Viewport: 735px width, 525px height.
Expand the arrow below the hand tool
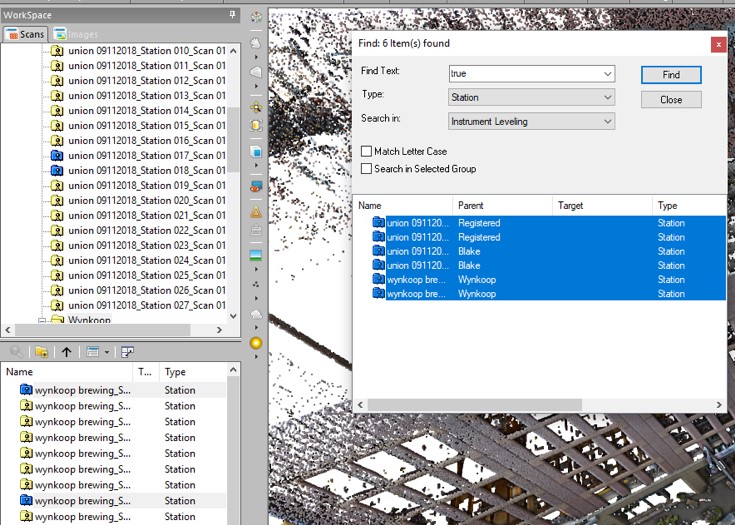tap(256, 57)
